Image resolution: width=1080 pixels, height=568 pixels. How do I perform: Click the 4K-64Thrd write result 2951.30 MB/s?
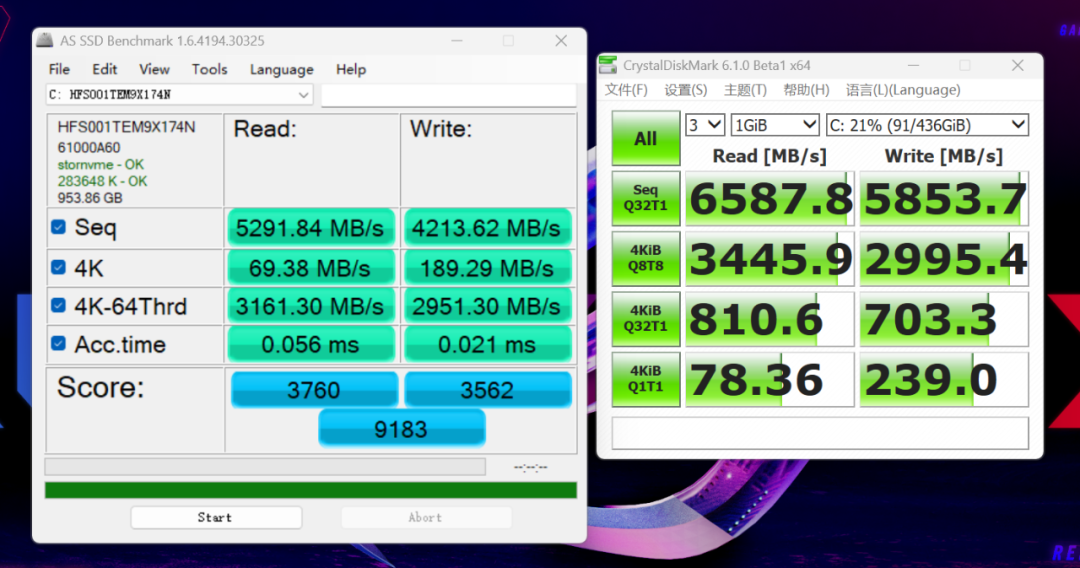[487, 306]
